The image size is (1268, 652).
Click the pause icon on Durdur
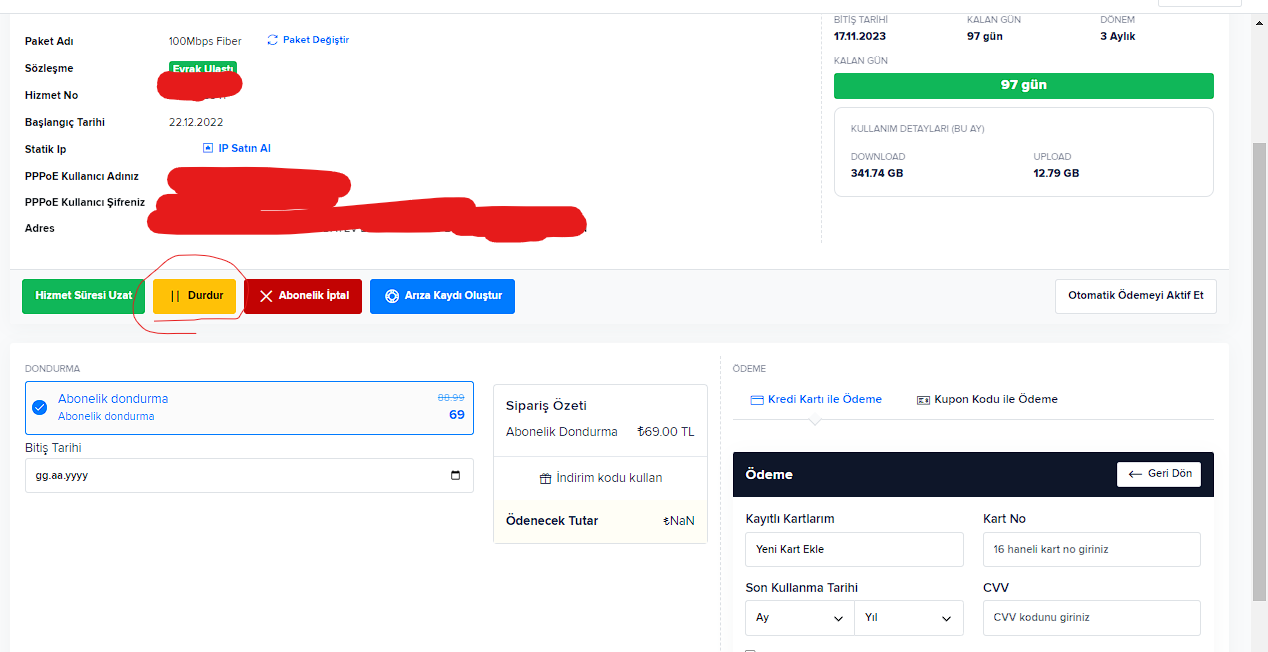coord(174,296)
